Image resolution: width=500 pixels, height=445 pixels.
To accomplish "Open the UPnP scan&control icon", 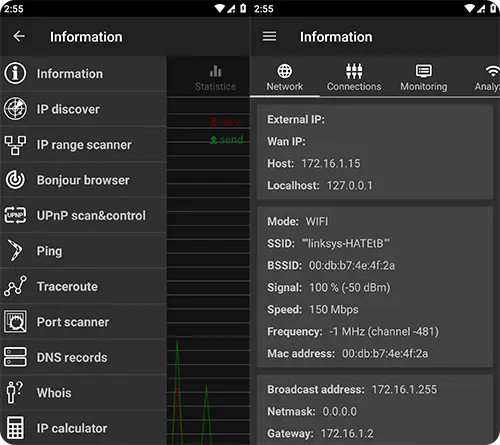I will click(15, 215).
